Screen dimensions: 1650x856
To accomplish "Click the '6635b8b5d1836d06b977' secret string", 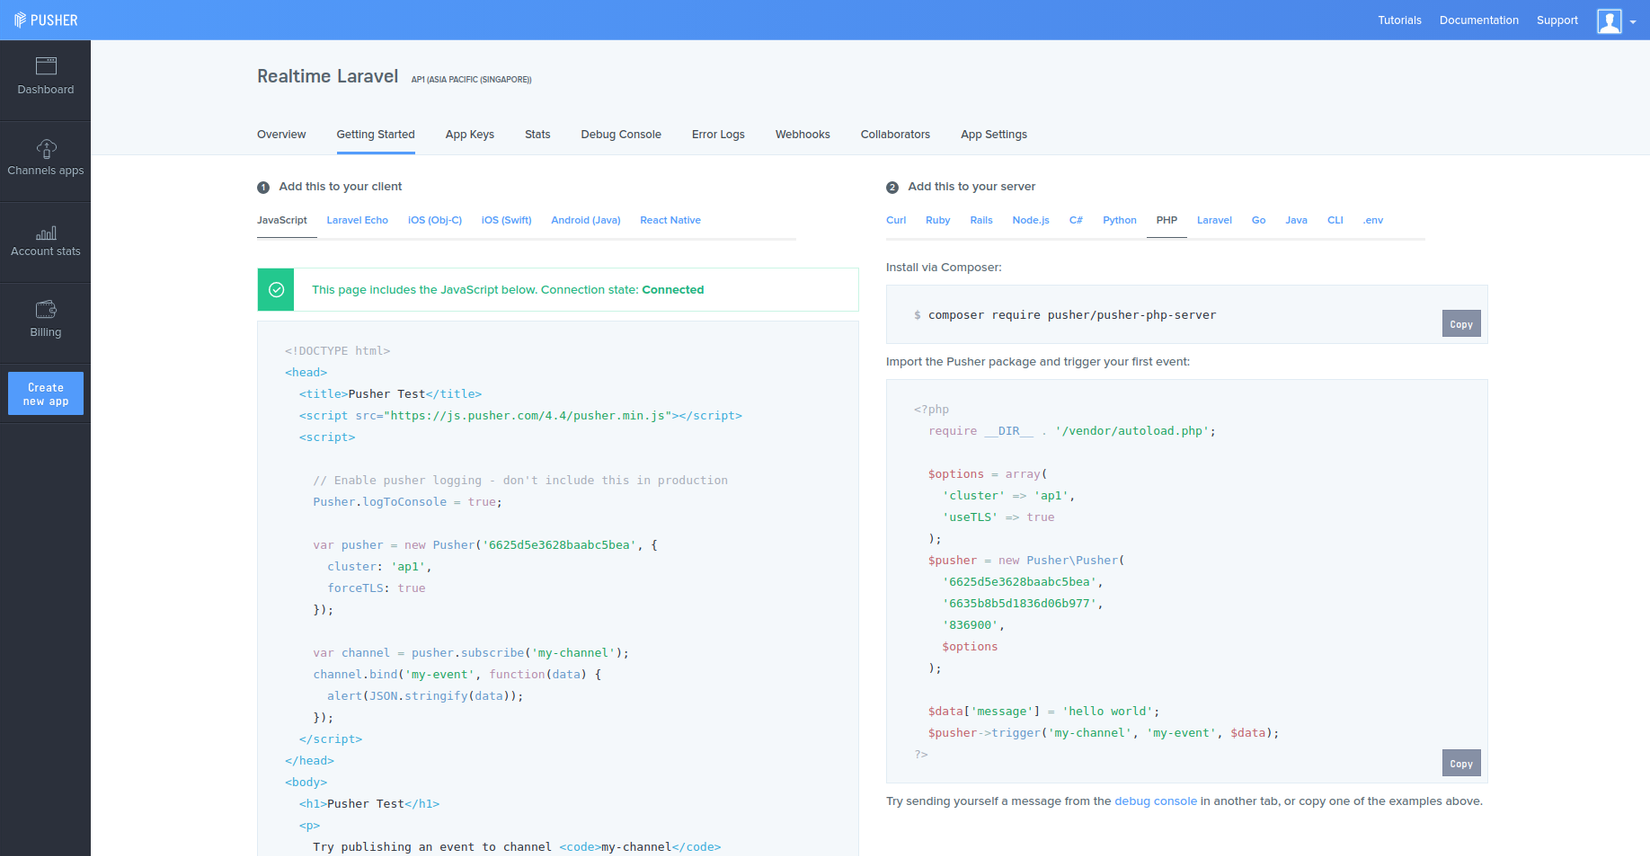I will tap(1022, 604).
